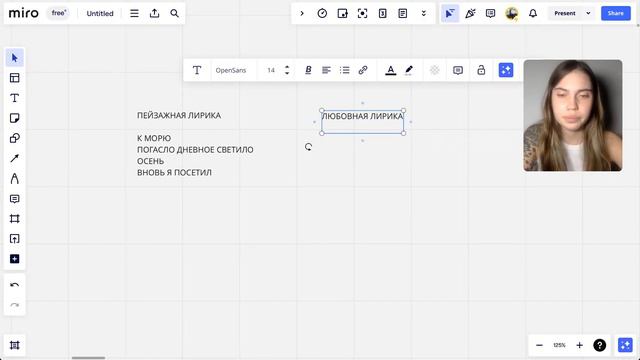The image size is (640, 360).
Task: Open the help question mark
Action: click(599, 345)
